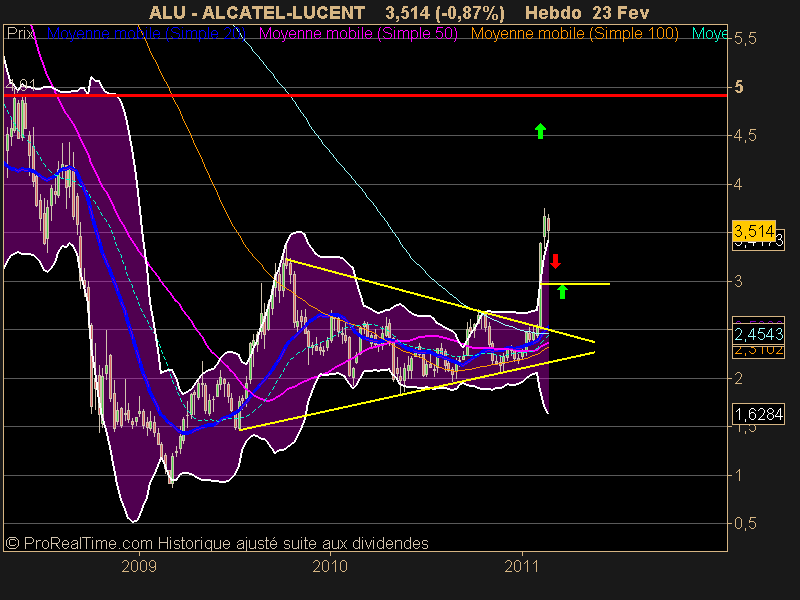Viewport: 800px width, 600px height.
Task: Select "Moyenne mobile (Simple 20)" legend entry
Action: (x=146, y=34)
